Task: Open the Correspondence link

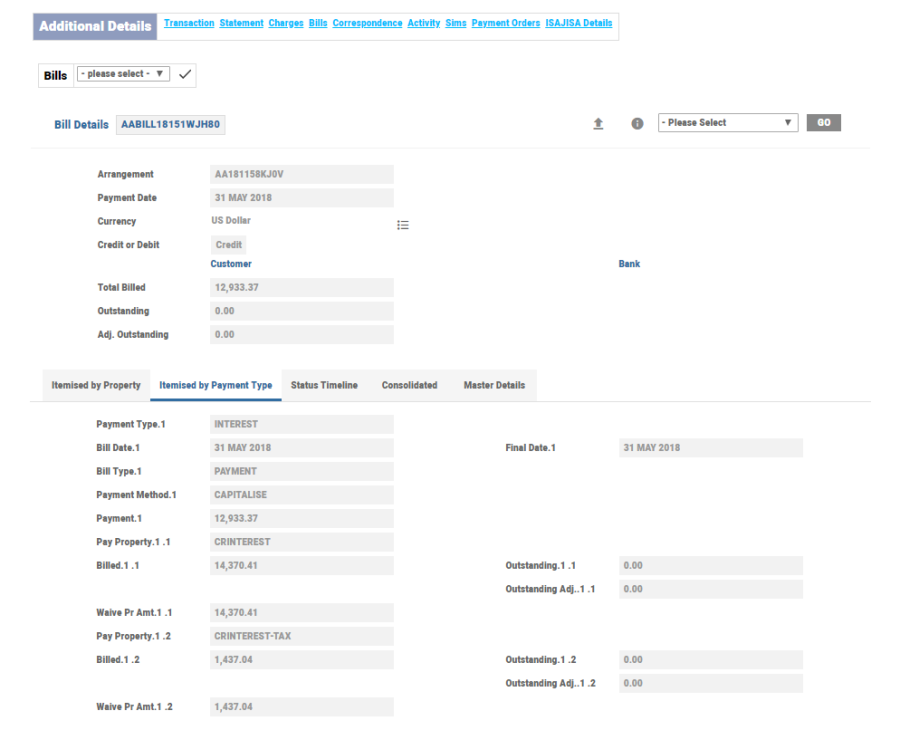Action: pyautogui.click(x=367, y=23)
